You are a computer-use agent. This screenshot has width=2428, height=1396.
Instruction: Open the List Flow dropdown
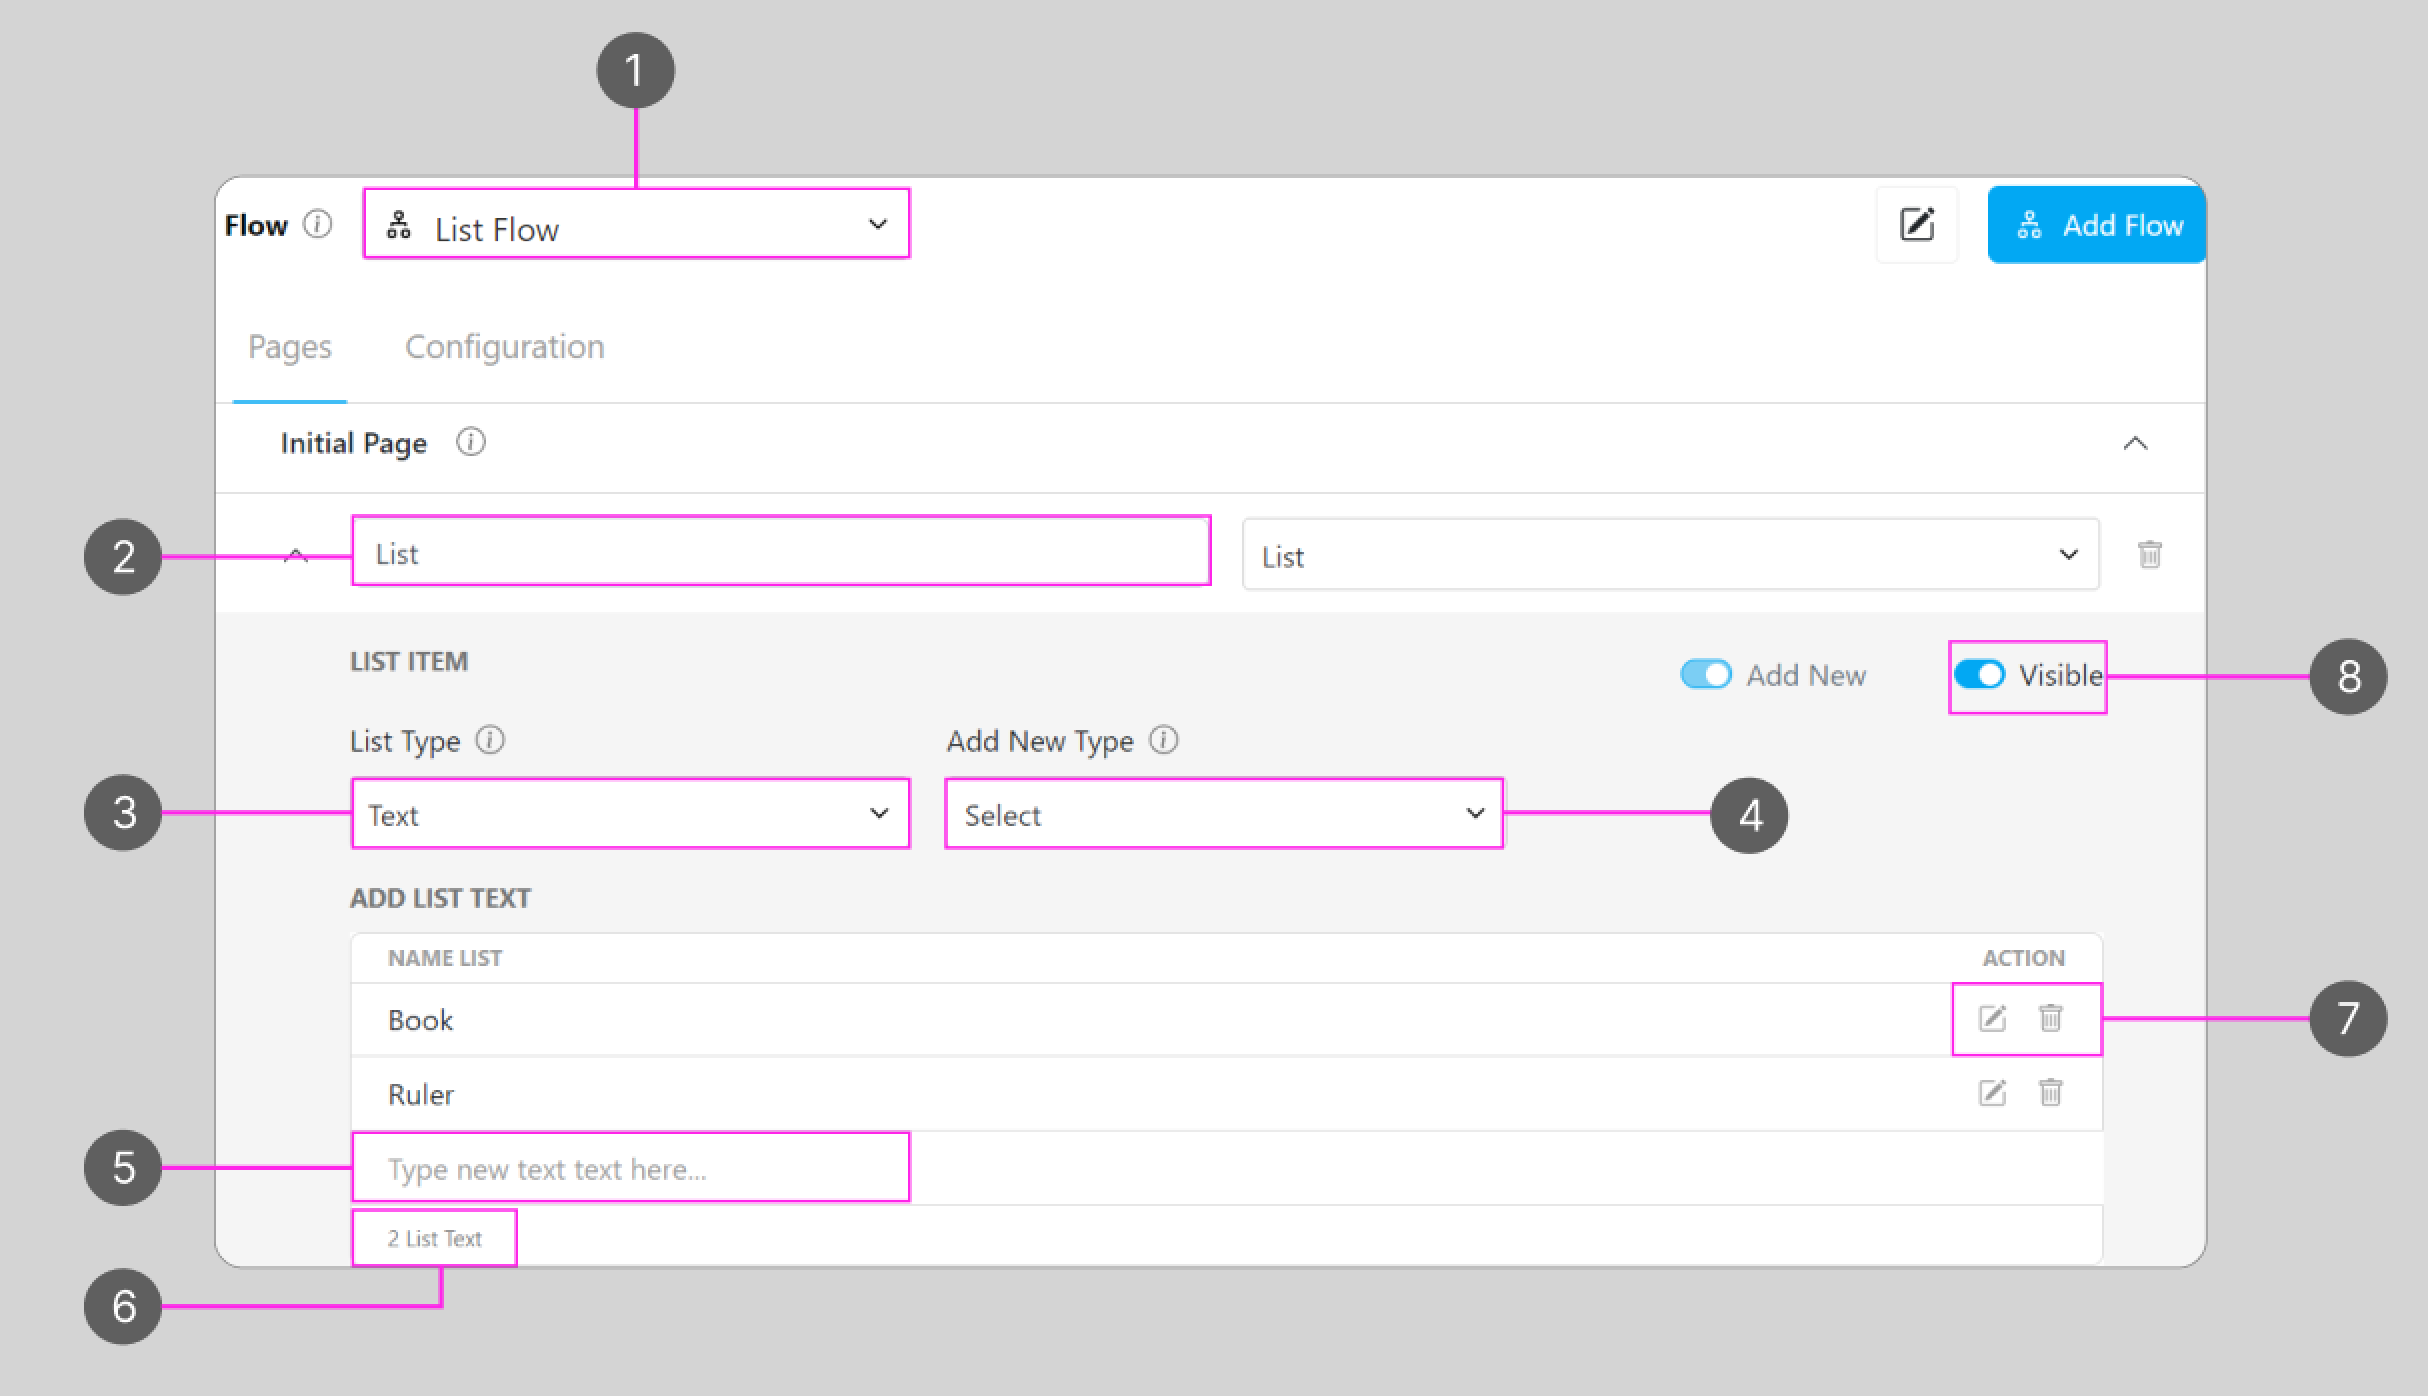pyautogui.click(x=636, y=225)
